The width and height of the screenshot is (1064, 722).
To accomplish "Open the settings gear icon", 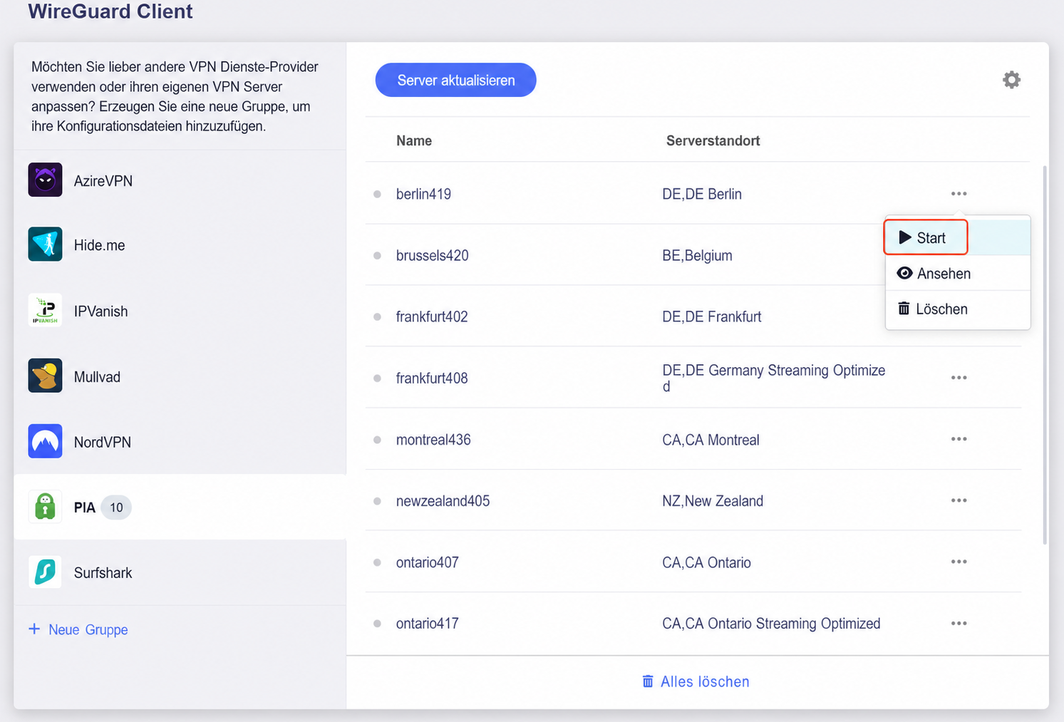I will coord(1011,80).
